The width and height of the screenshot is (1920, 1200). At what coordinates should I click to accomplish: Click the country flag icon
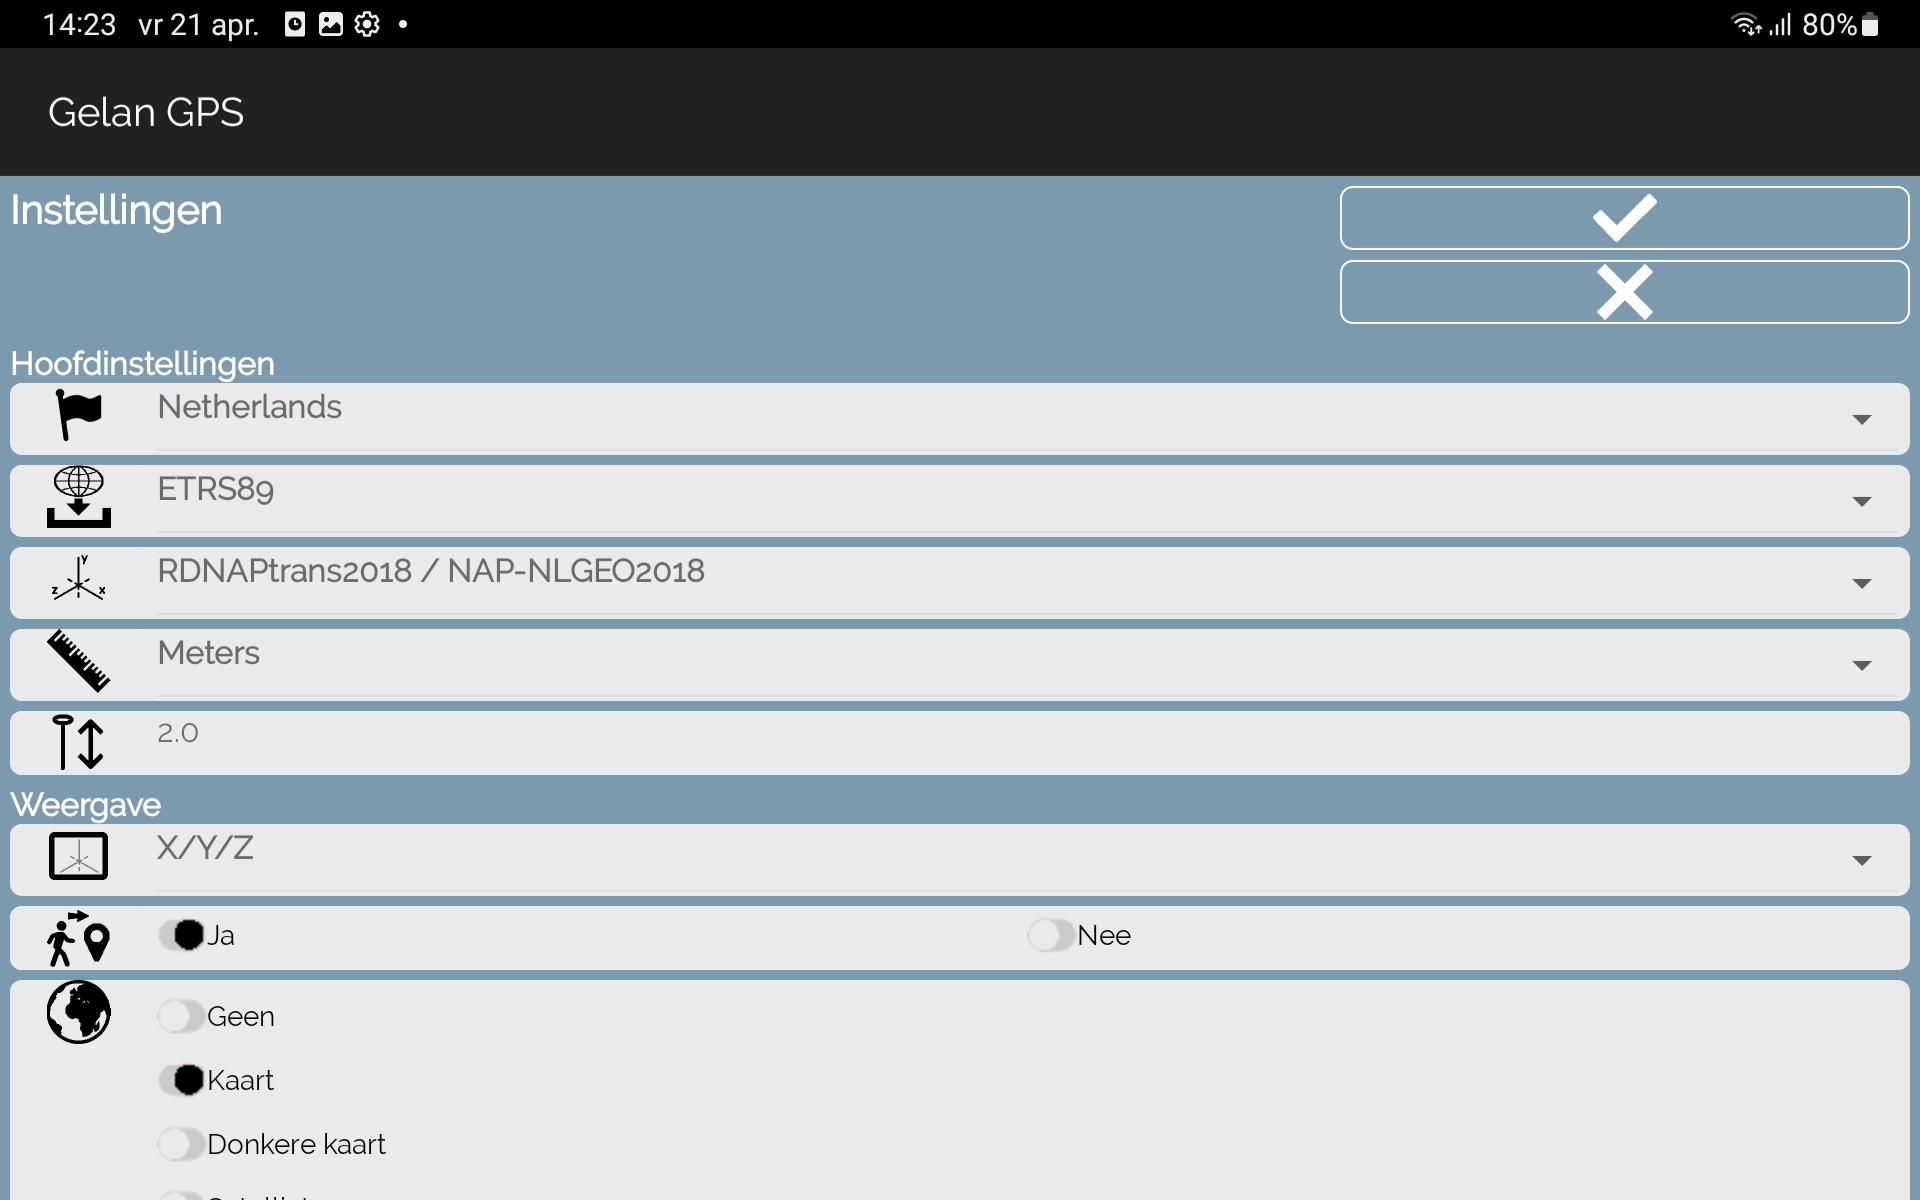click(x=79, y=415)
